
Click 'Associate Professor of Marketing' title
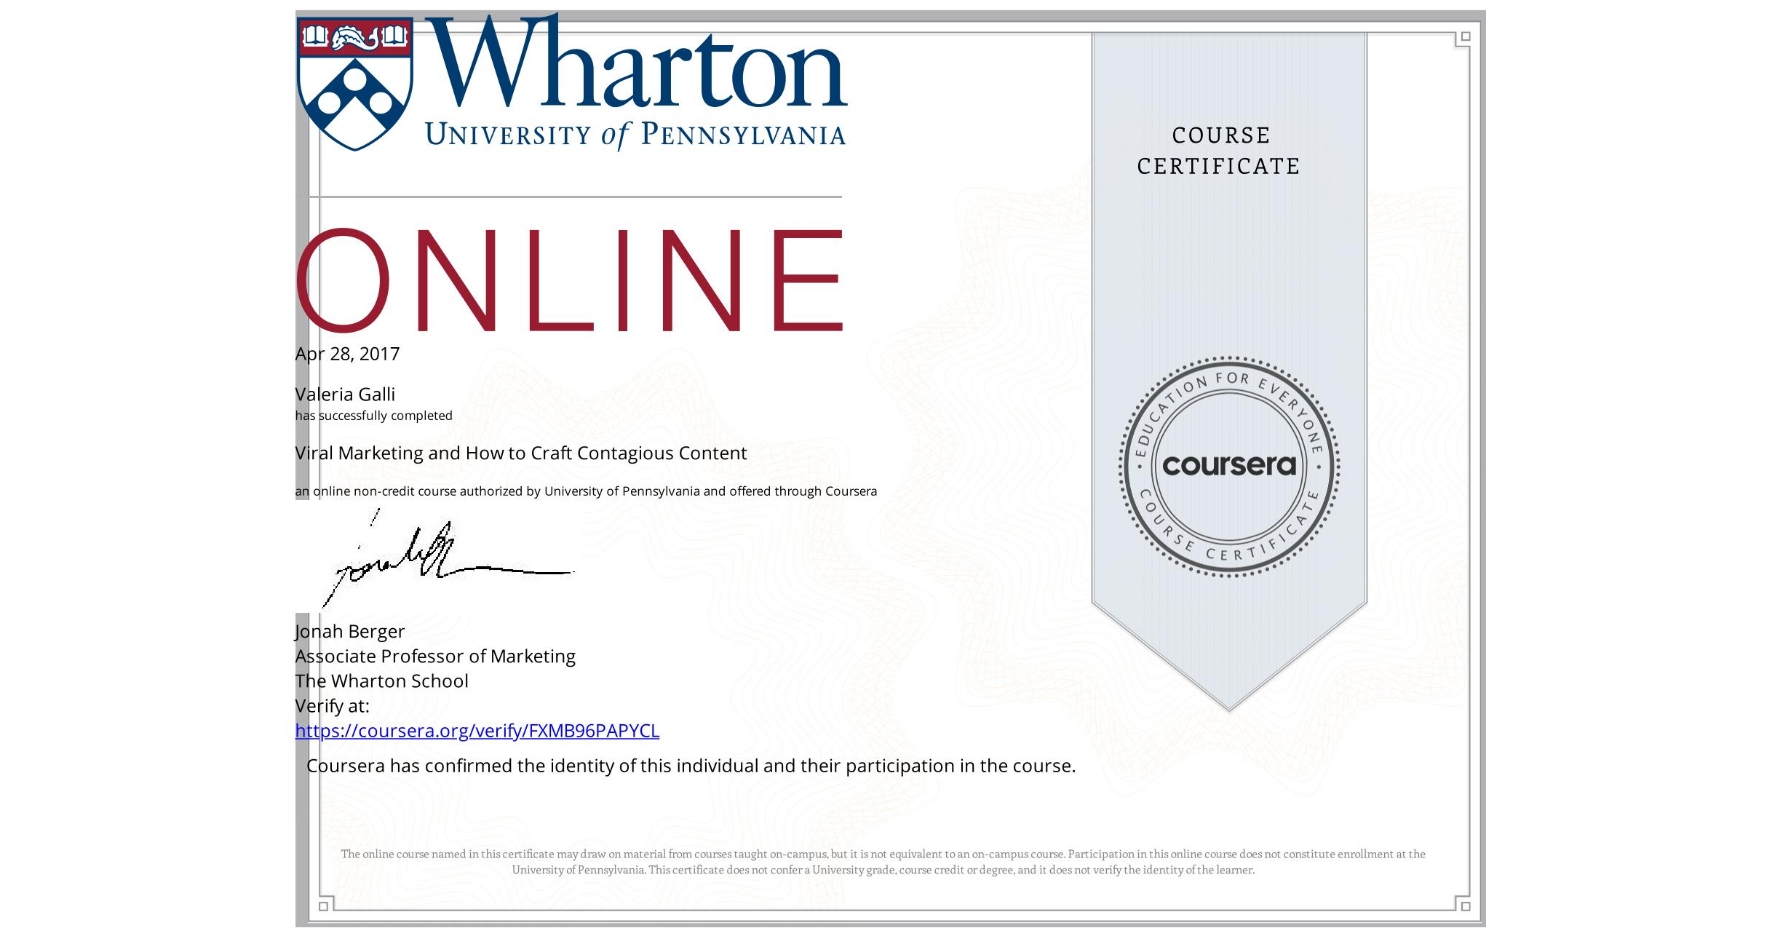pos(435,657)
